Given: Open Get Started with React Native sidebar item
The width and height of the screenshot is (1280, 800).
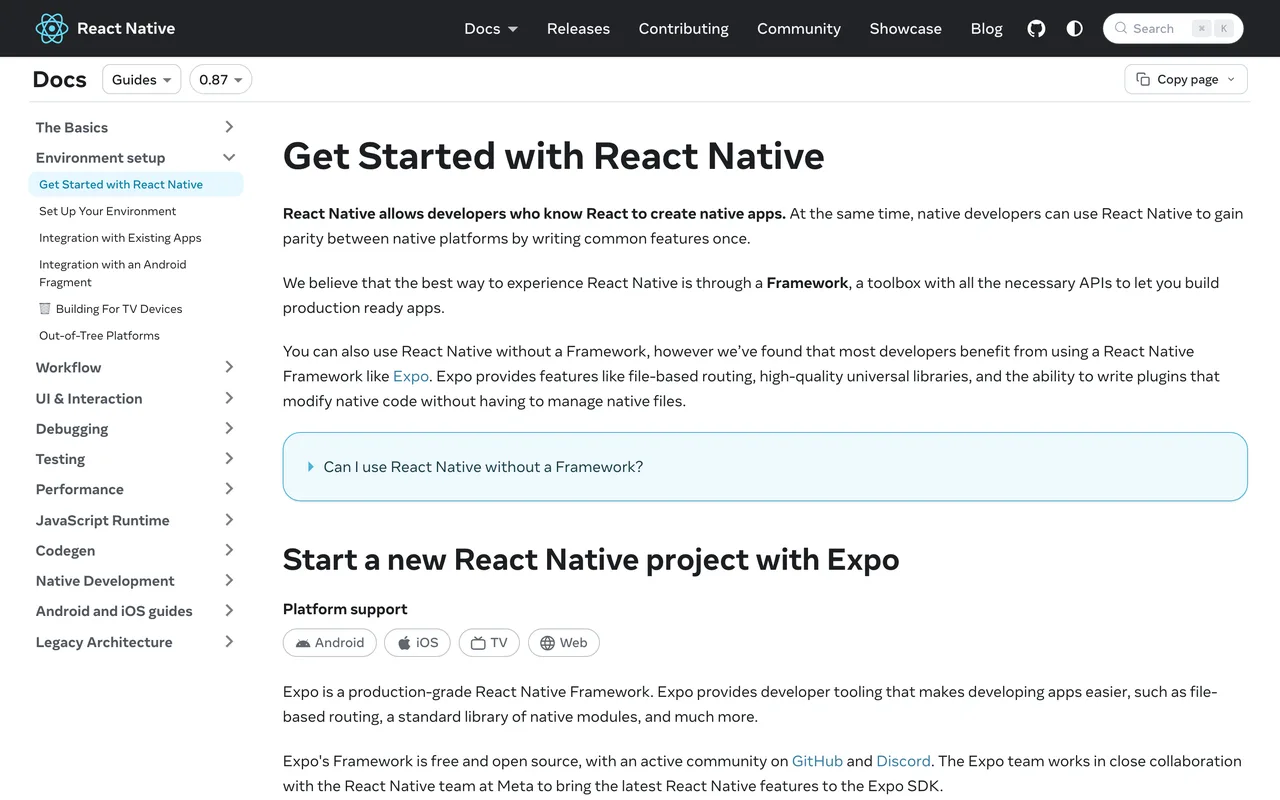Looking at the screenshot, I should 136,184.
